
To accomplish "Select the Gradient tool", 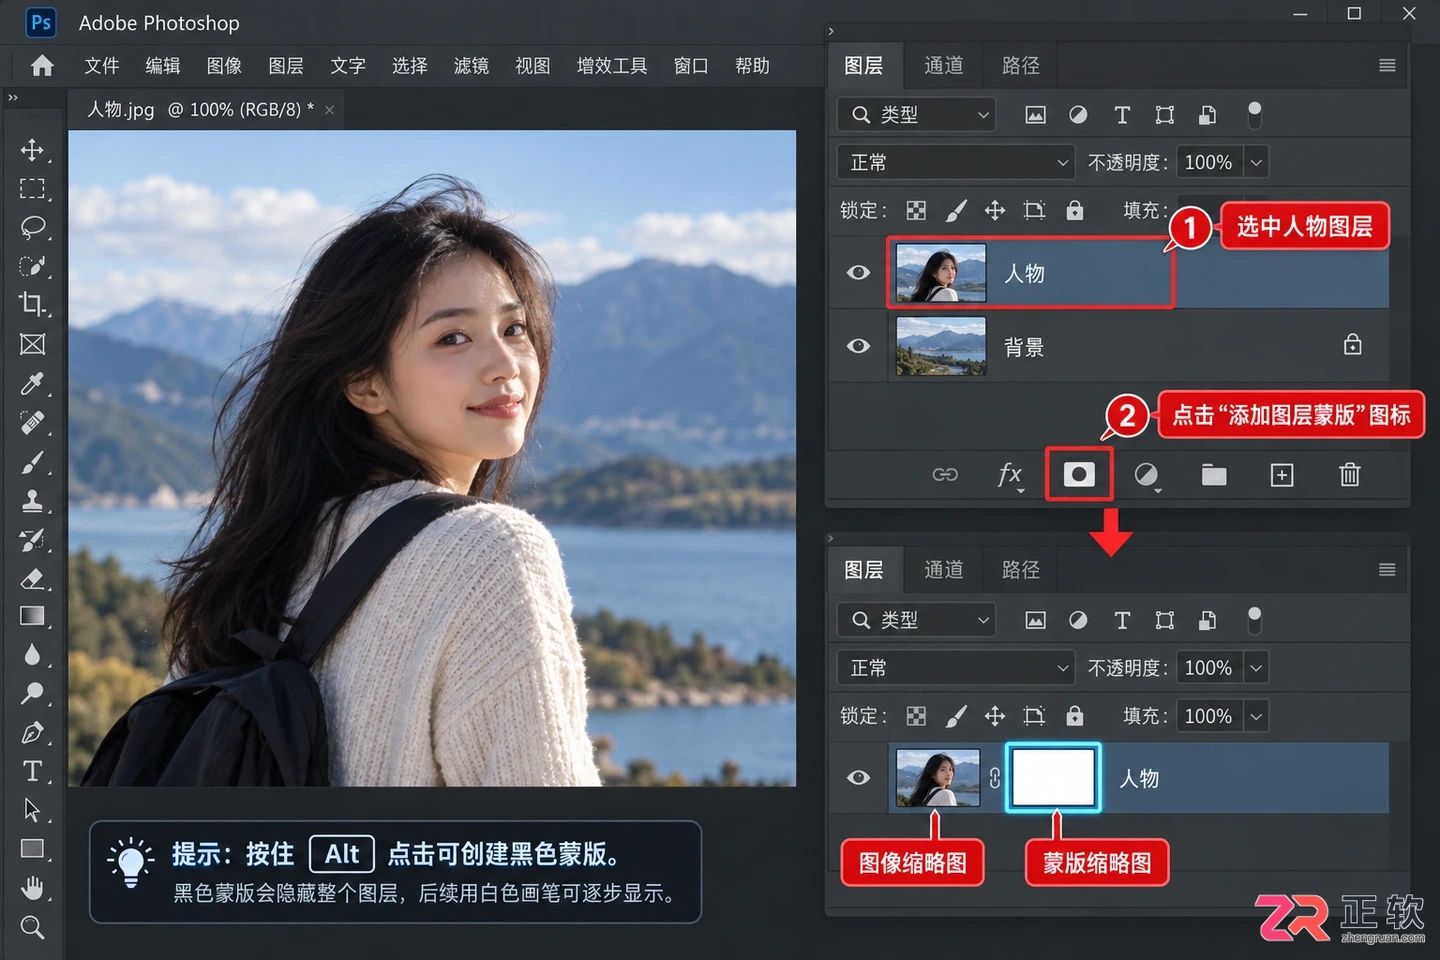I will coord(32,616).
